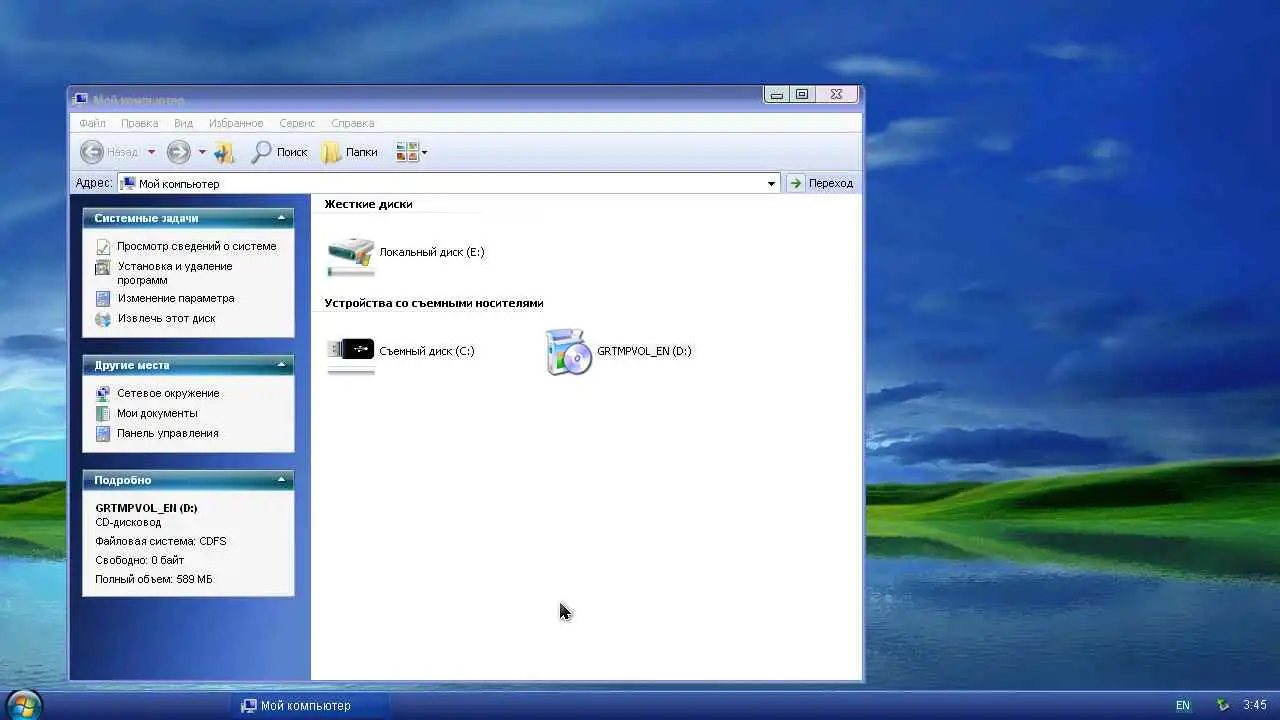Click Установка и удаление программ link
The width and height of the screenshot is (1280, 720).
click(x=174, y=273)
